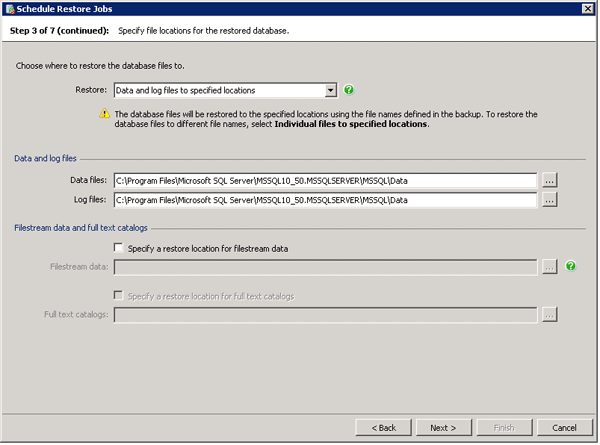
Task: Click the Full text catalogs text field
Action: point(326,315)
